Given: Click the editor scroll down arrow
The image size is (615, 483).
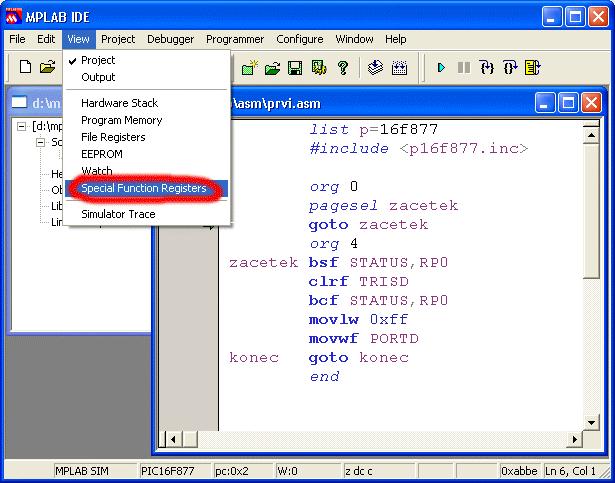Looking at the screenshot, I should click(591, 423).
